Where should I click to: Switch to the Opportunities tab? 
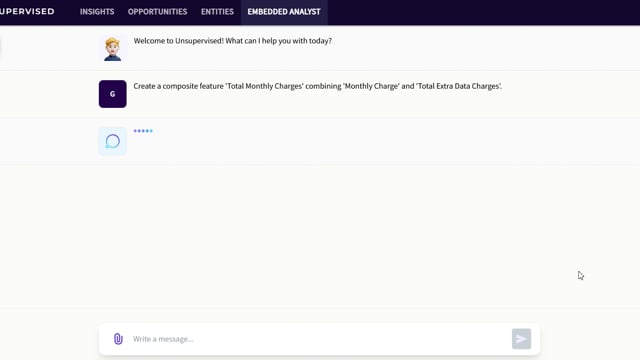click(x=158, y=12)
